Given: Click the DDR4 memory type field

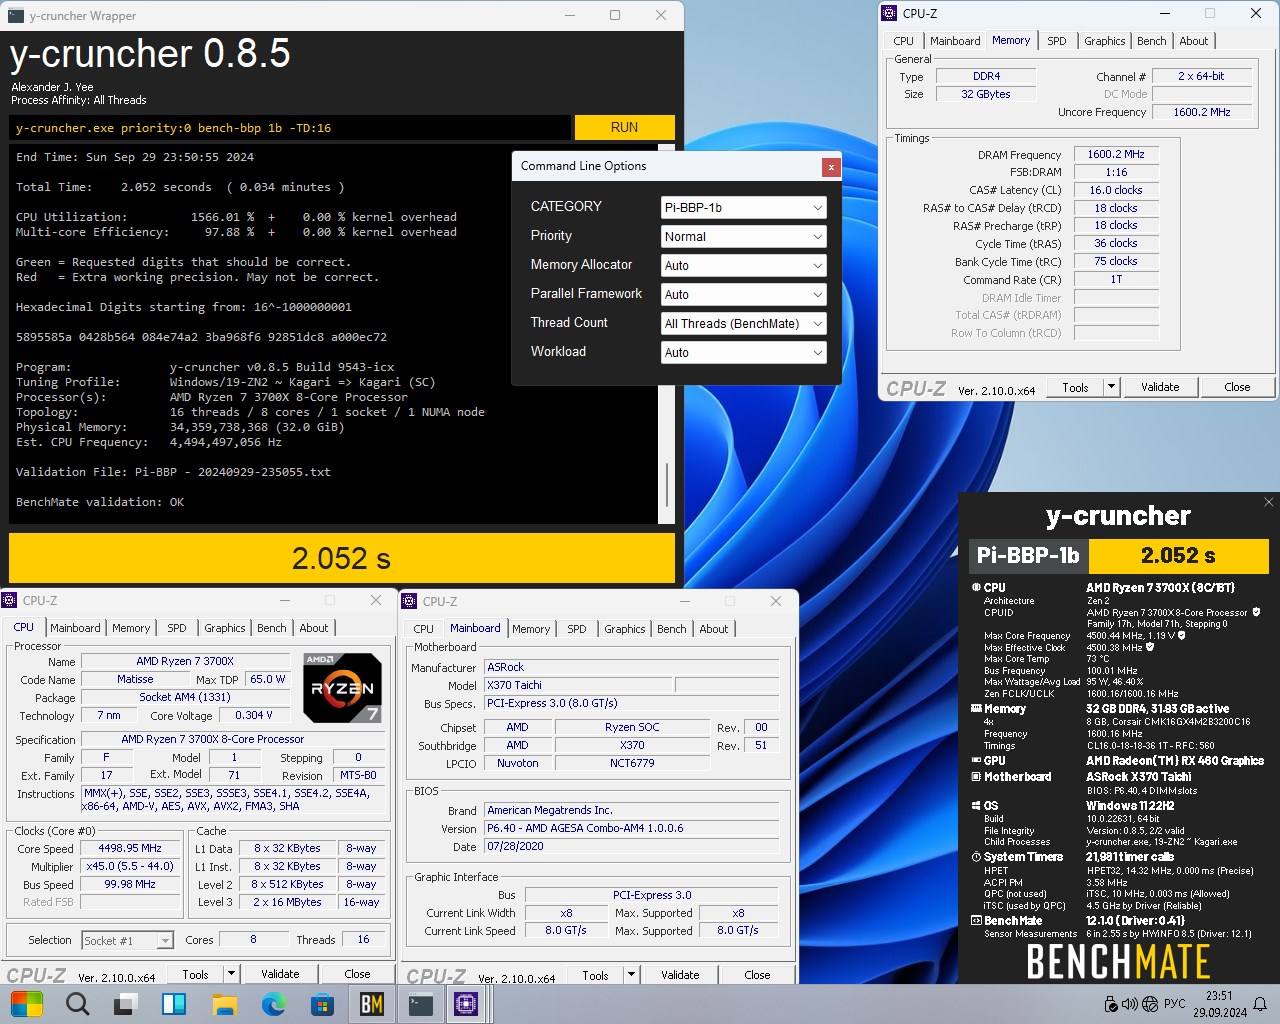Looking at the screenshot, I should coord(986,77).
